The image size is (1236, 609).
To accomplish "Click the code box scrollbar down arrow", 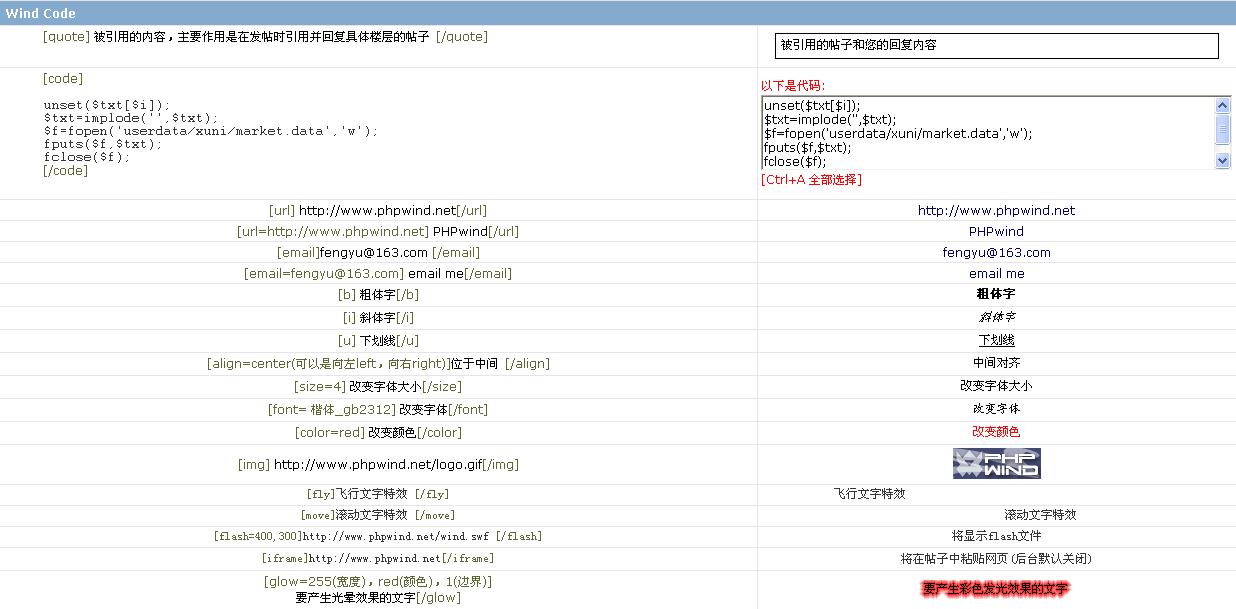I will pyautogui.click(x=1222, y=160).
